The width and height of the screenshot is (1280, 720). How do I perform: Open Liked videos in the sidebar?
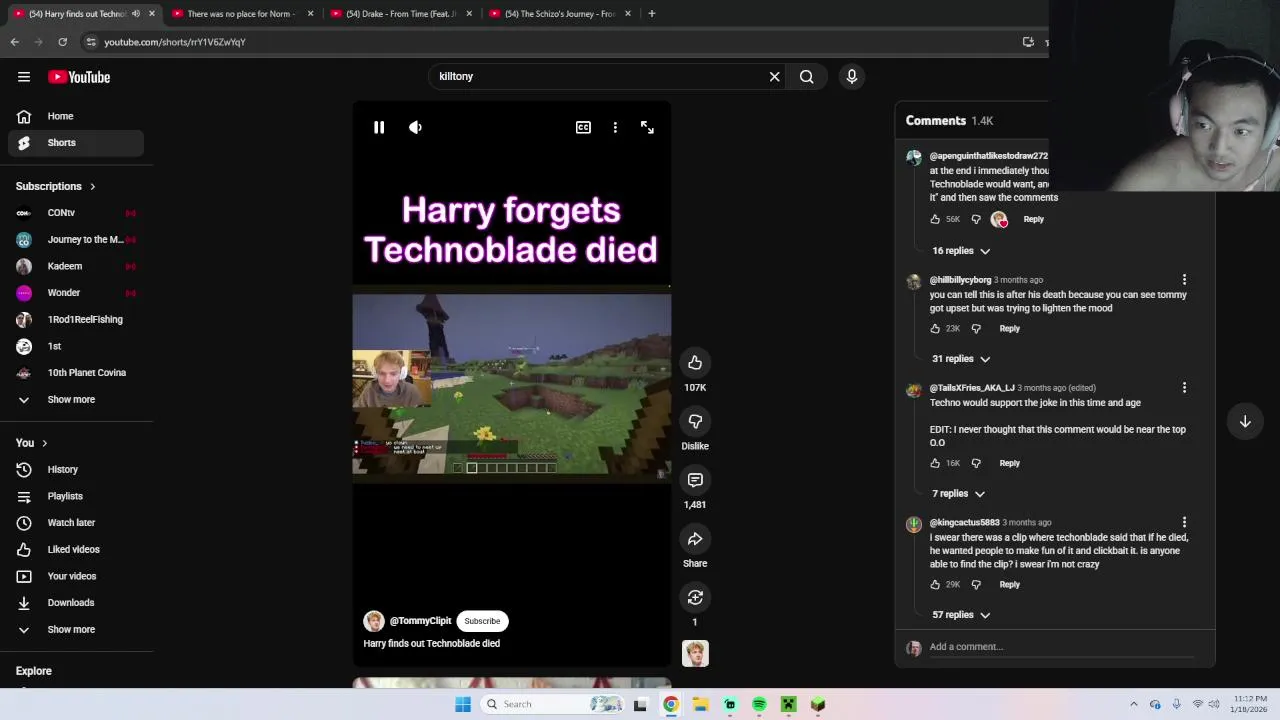pos(76,550)
